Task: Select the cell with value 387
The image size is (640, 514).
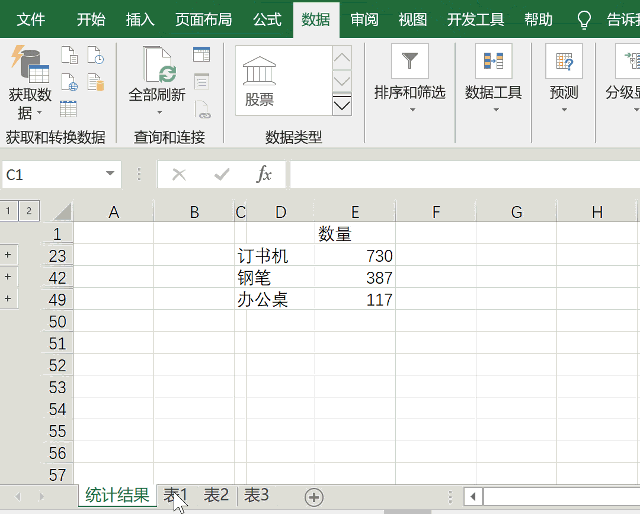Action: pos(355,278)
